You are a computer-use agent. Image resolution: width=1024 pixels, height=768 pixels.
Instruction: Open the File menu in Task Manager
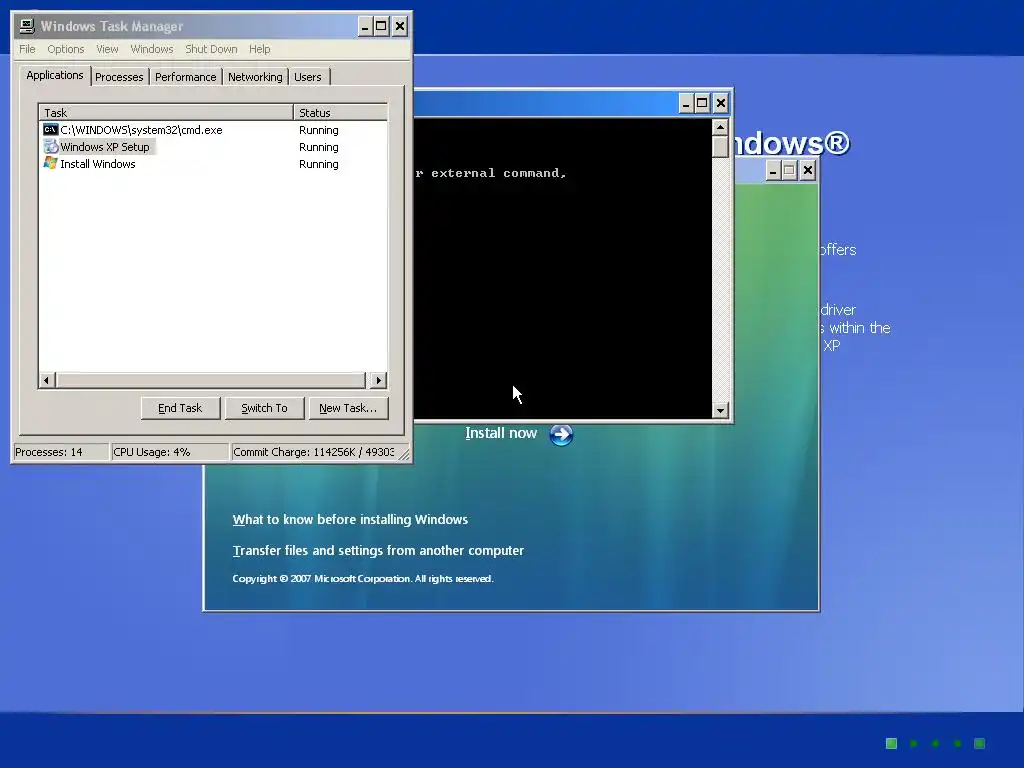tap(27, 49)
